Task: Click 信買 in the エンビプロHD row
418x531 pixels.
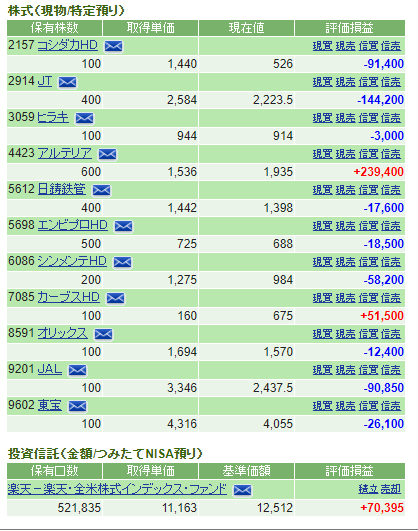Action: [368, 226]
